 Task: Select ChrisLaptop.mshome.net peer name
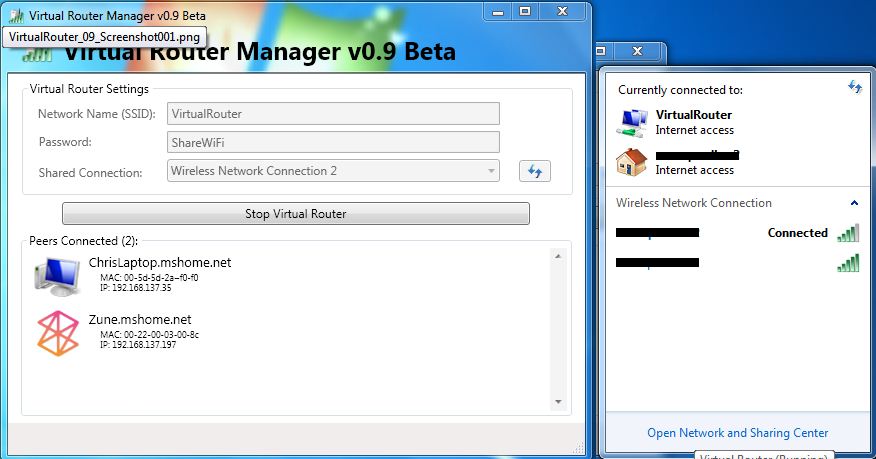160,262
